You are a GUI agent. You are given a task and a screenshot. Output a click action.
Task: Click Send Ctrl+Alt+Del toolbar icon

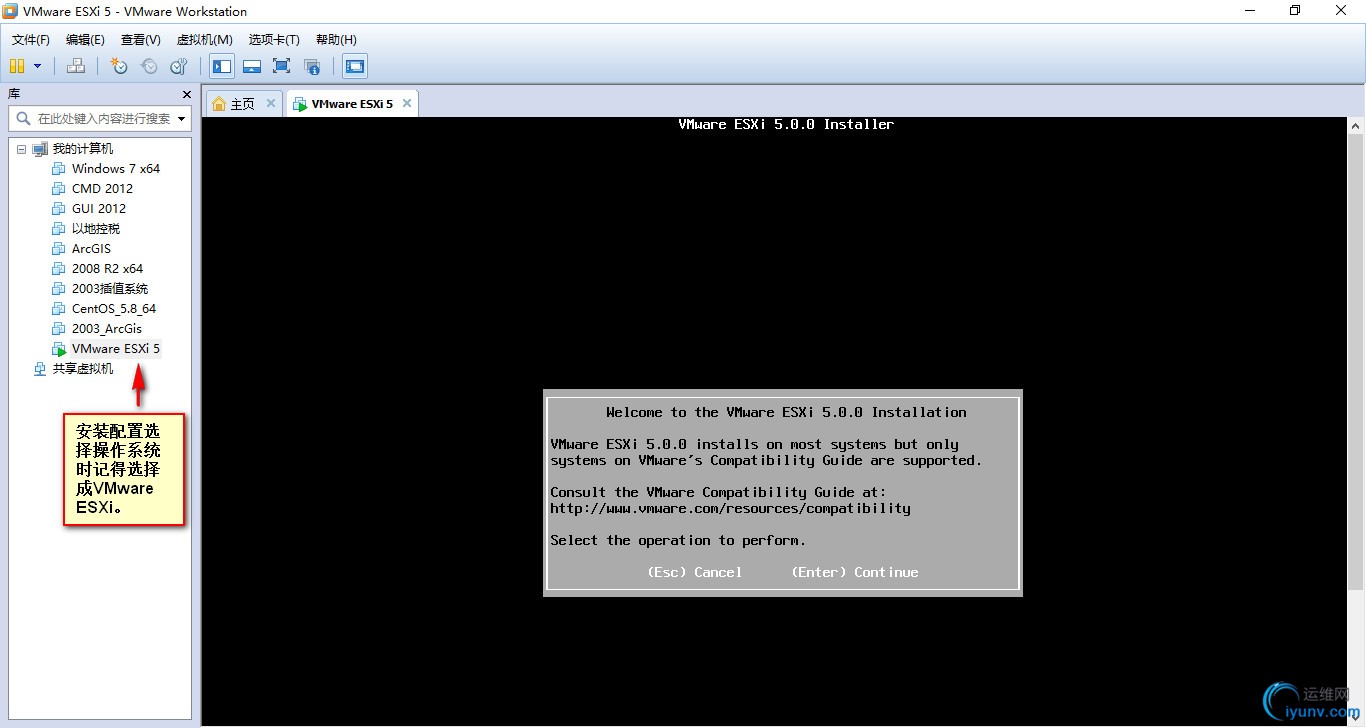(75, 66)
